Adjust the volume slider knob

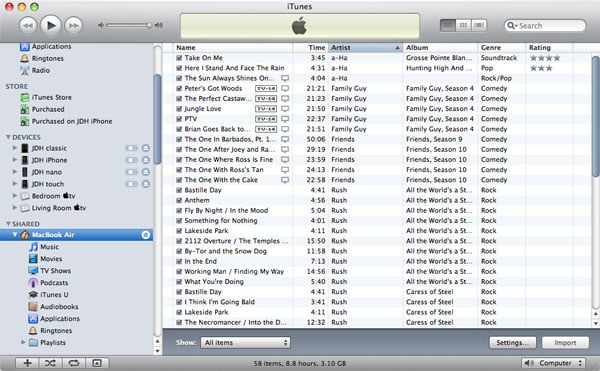click(149, 26)
